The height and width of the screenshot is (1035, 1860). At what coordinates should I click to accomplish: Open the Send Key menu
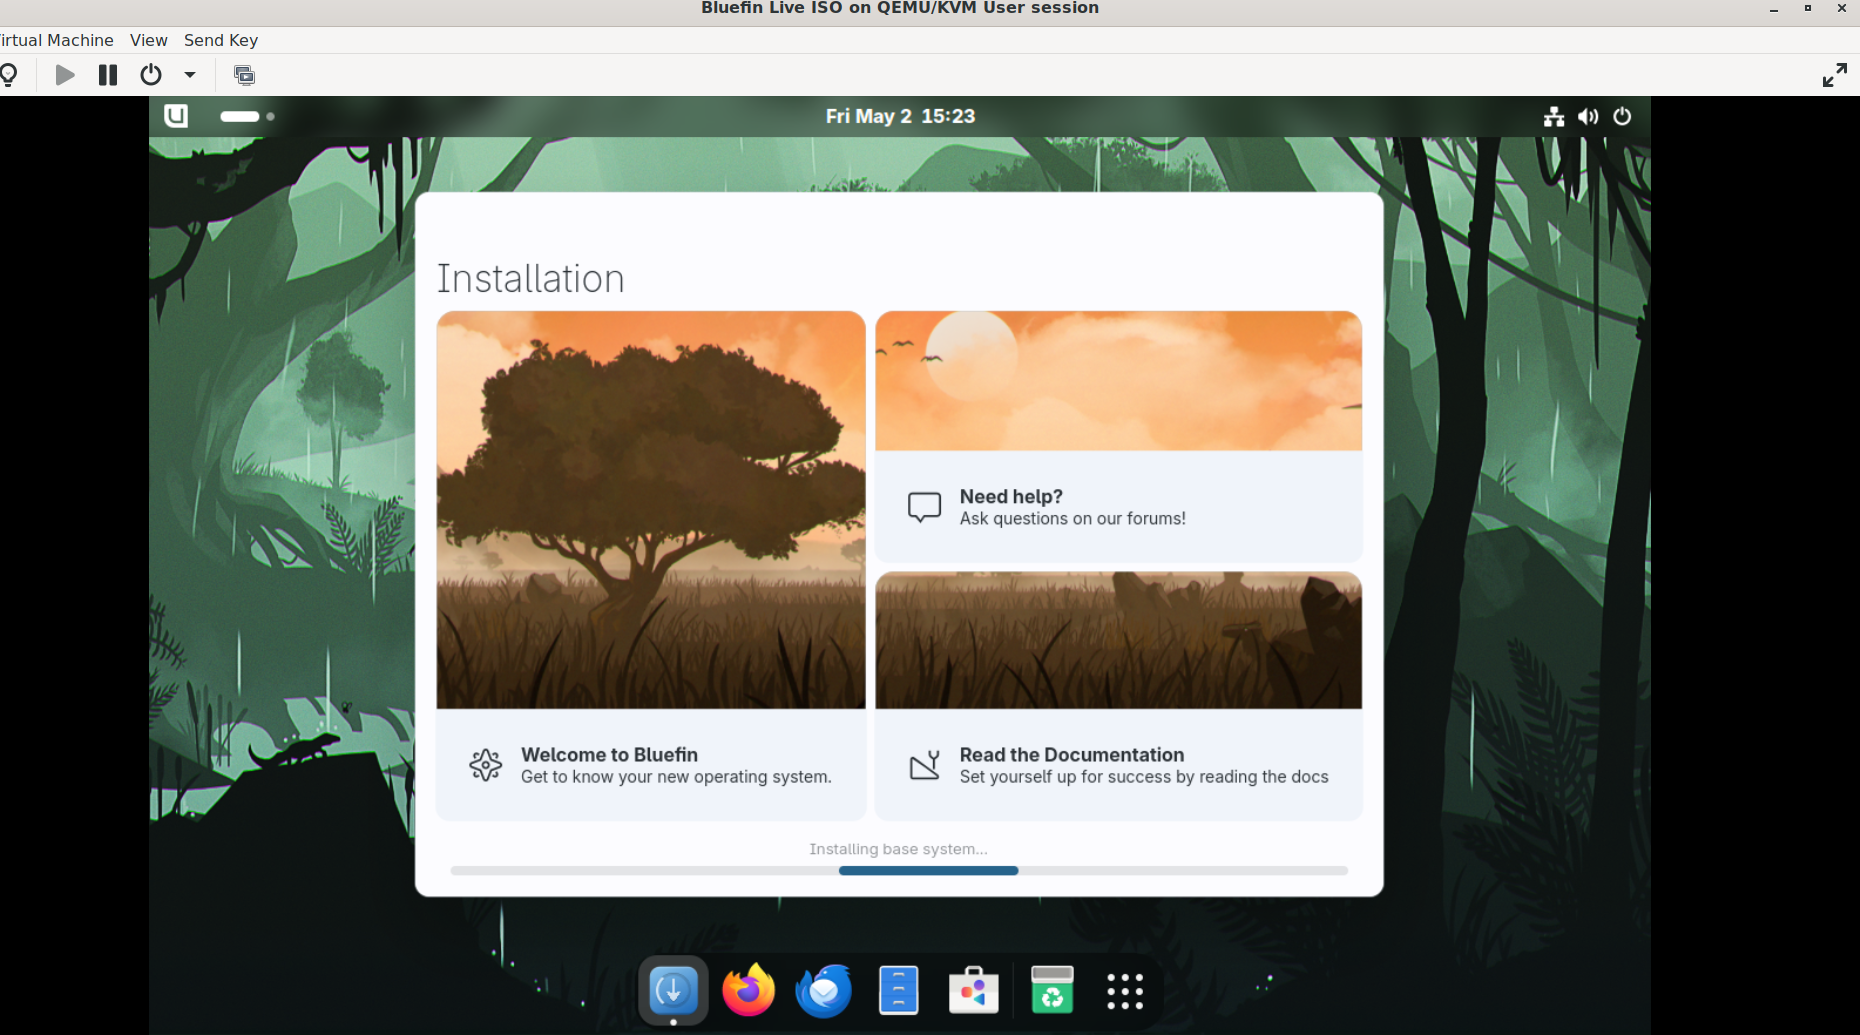tap(221, 40)
